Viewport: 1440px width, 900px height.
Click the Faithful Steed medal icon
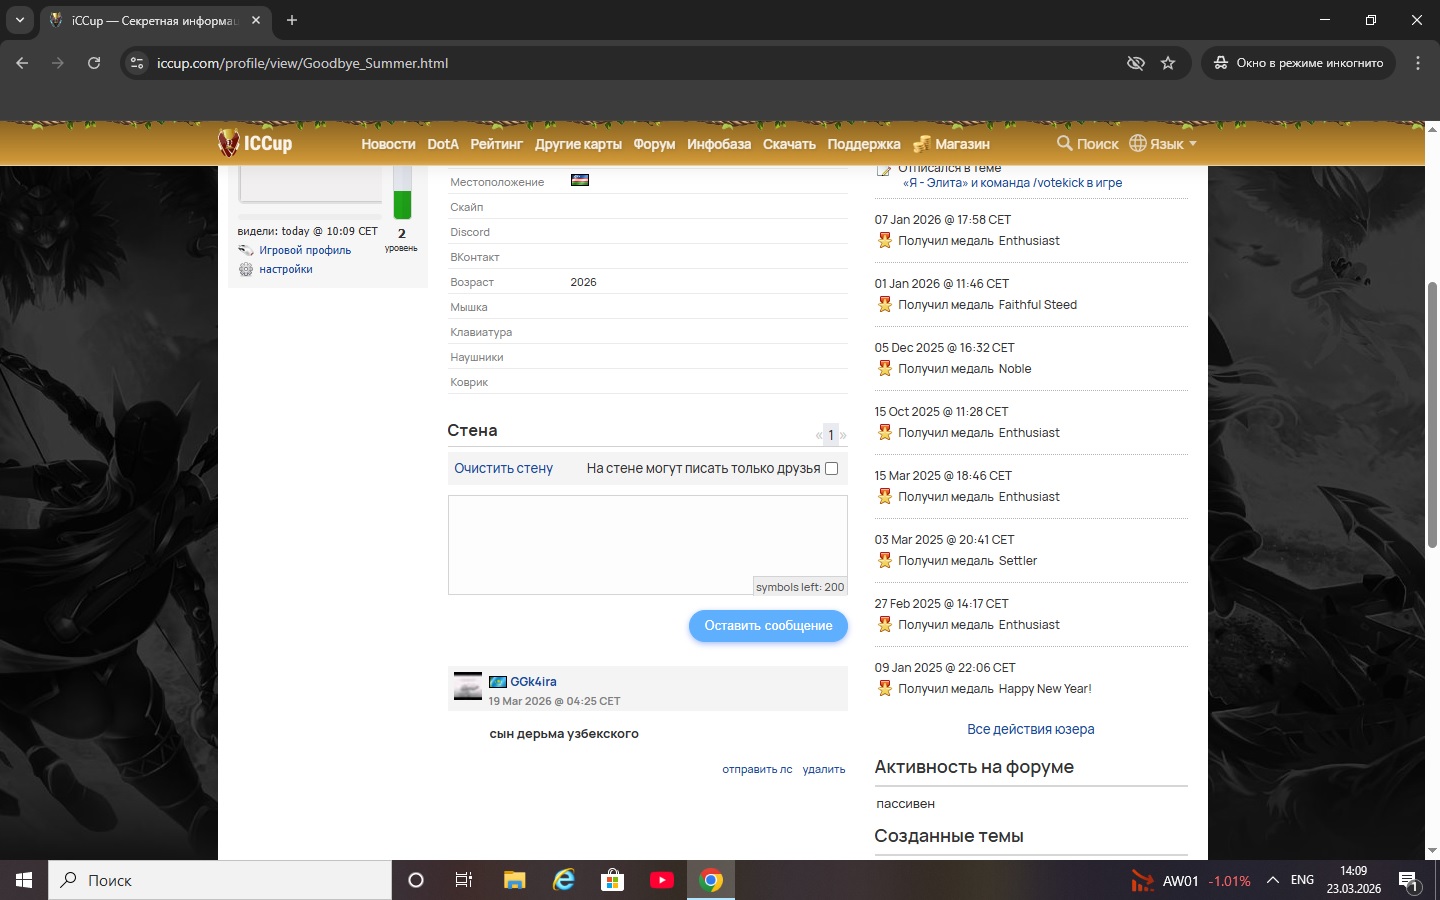pos(885,304)
